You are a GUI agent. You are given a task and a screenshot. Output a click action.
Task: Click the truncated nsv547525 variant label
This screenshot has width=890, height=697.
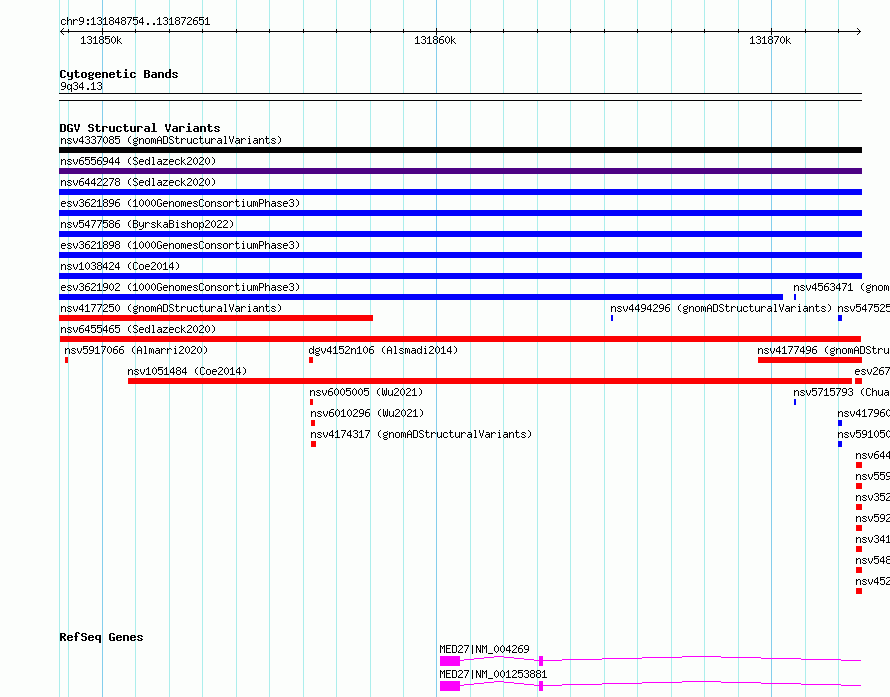click(x=863, y=308)
